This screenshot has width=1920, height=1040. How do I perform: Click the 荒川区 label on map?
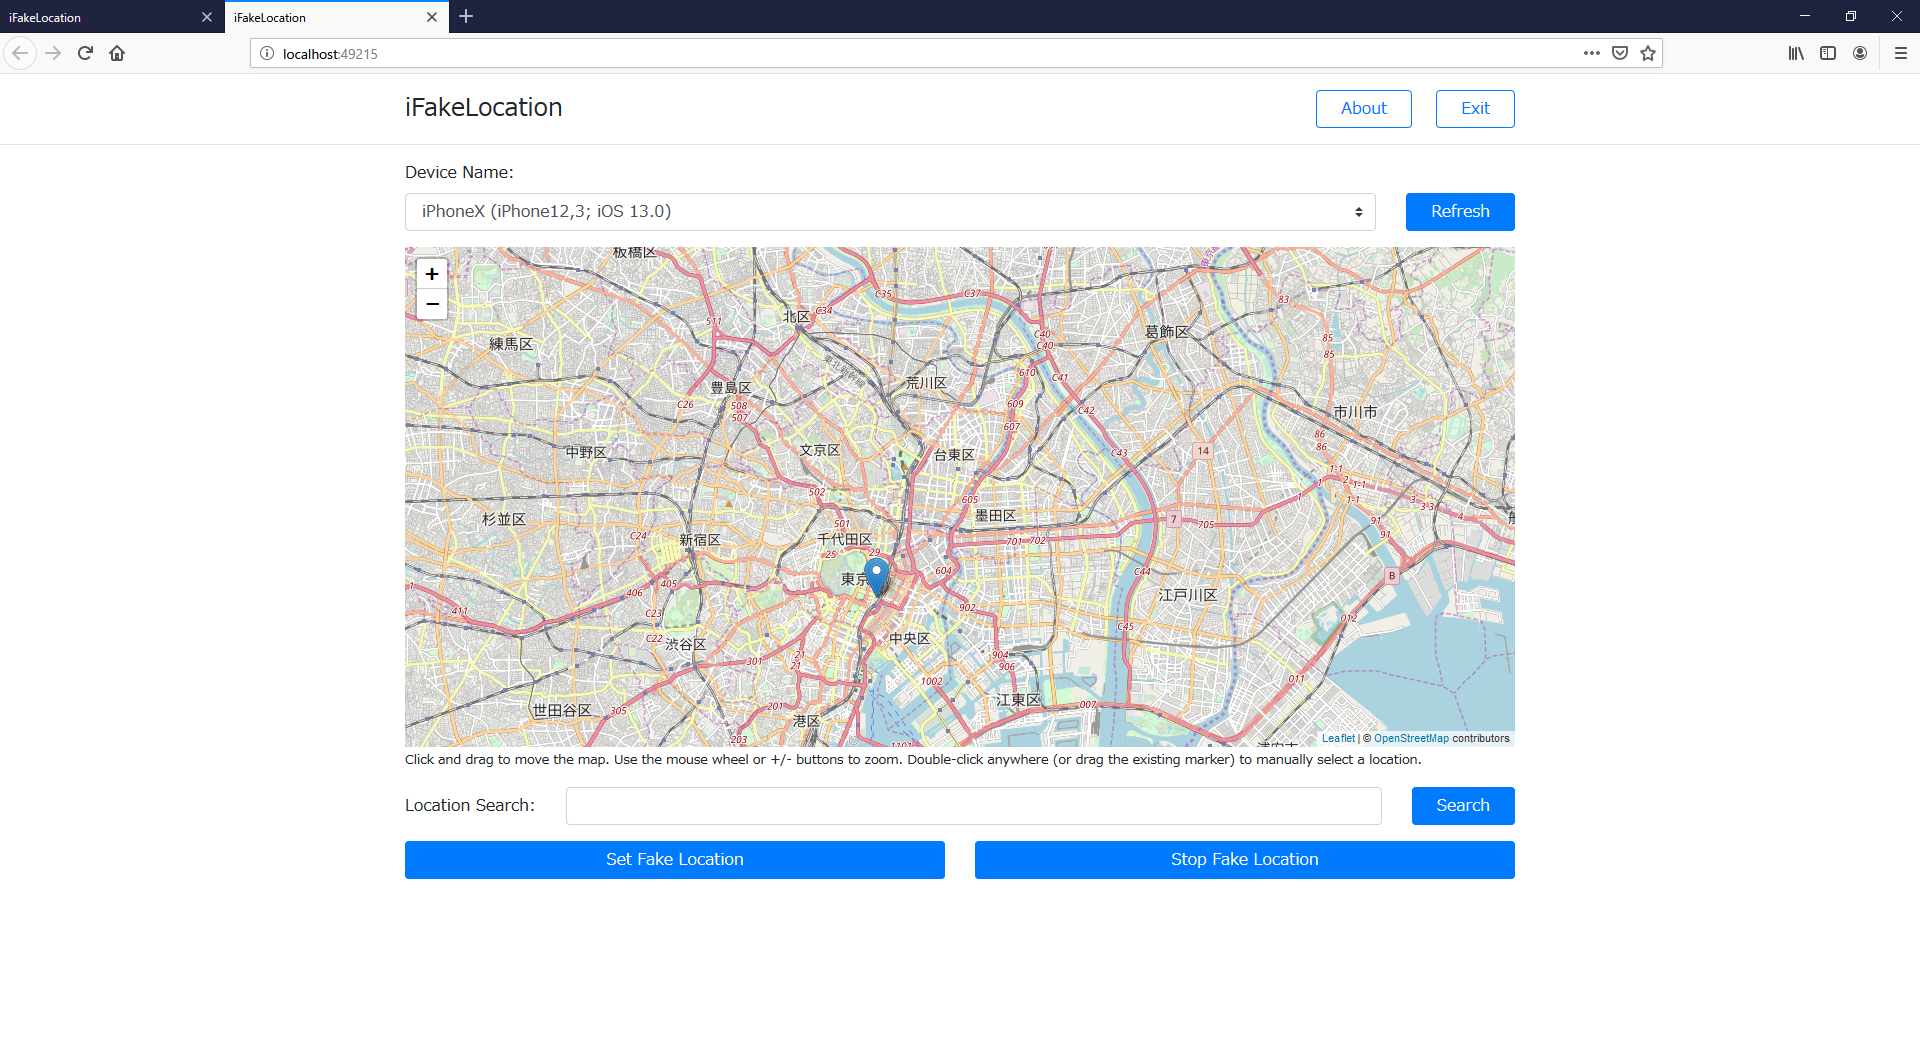[926, 383]
